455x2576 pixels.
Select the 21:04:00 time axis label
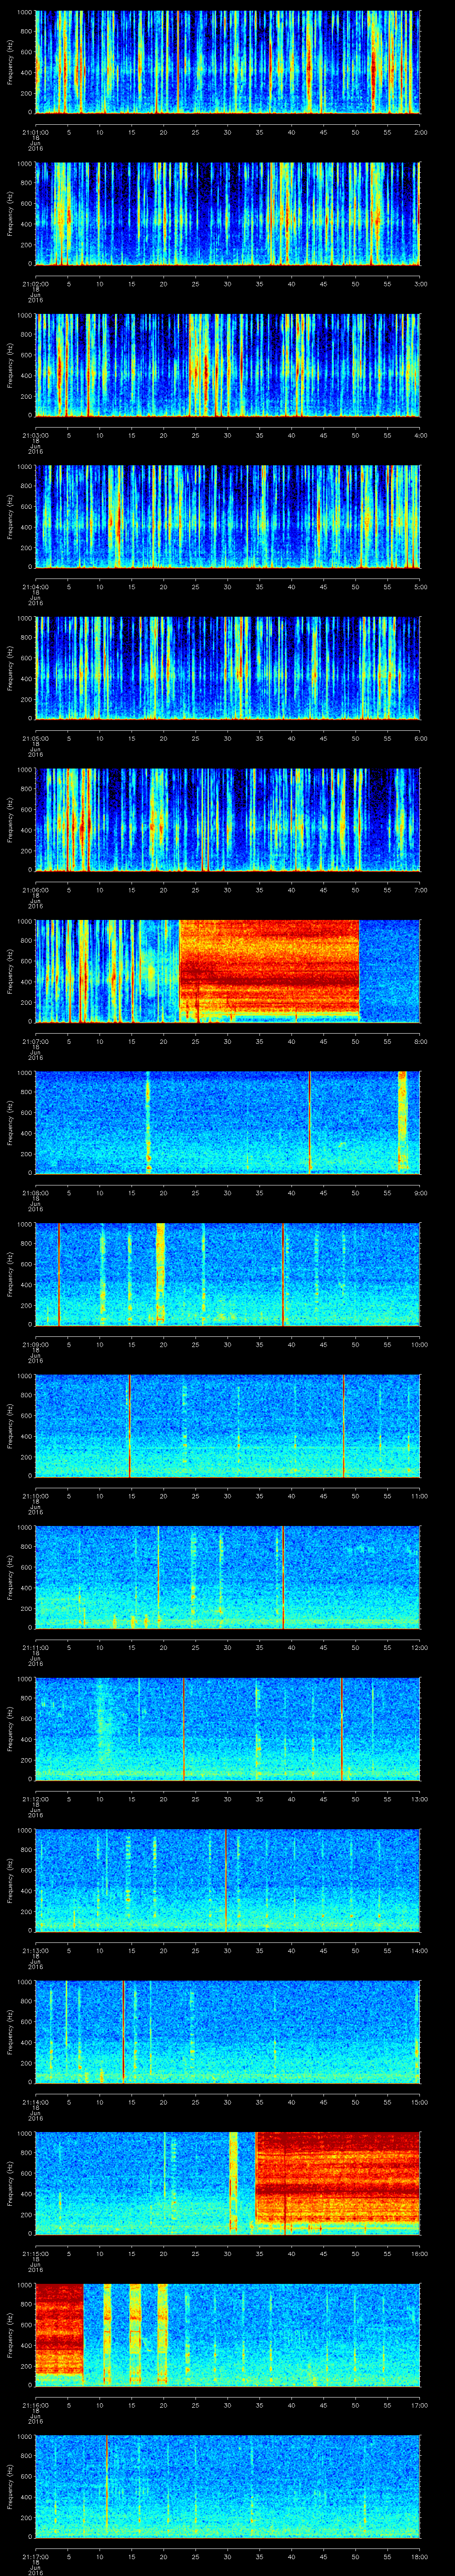[35, 586]
